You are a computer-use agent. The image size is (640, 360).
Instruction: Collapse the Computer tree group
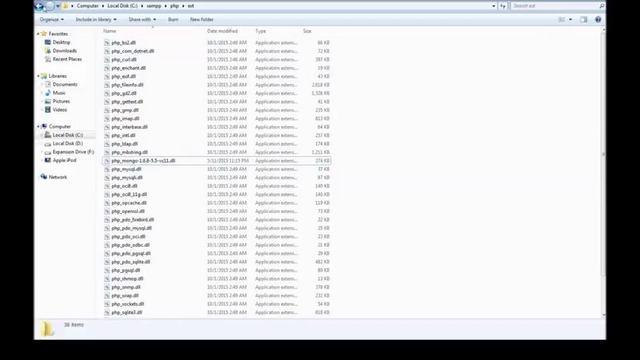(x=38, y=127)
